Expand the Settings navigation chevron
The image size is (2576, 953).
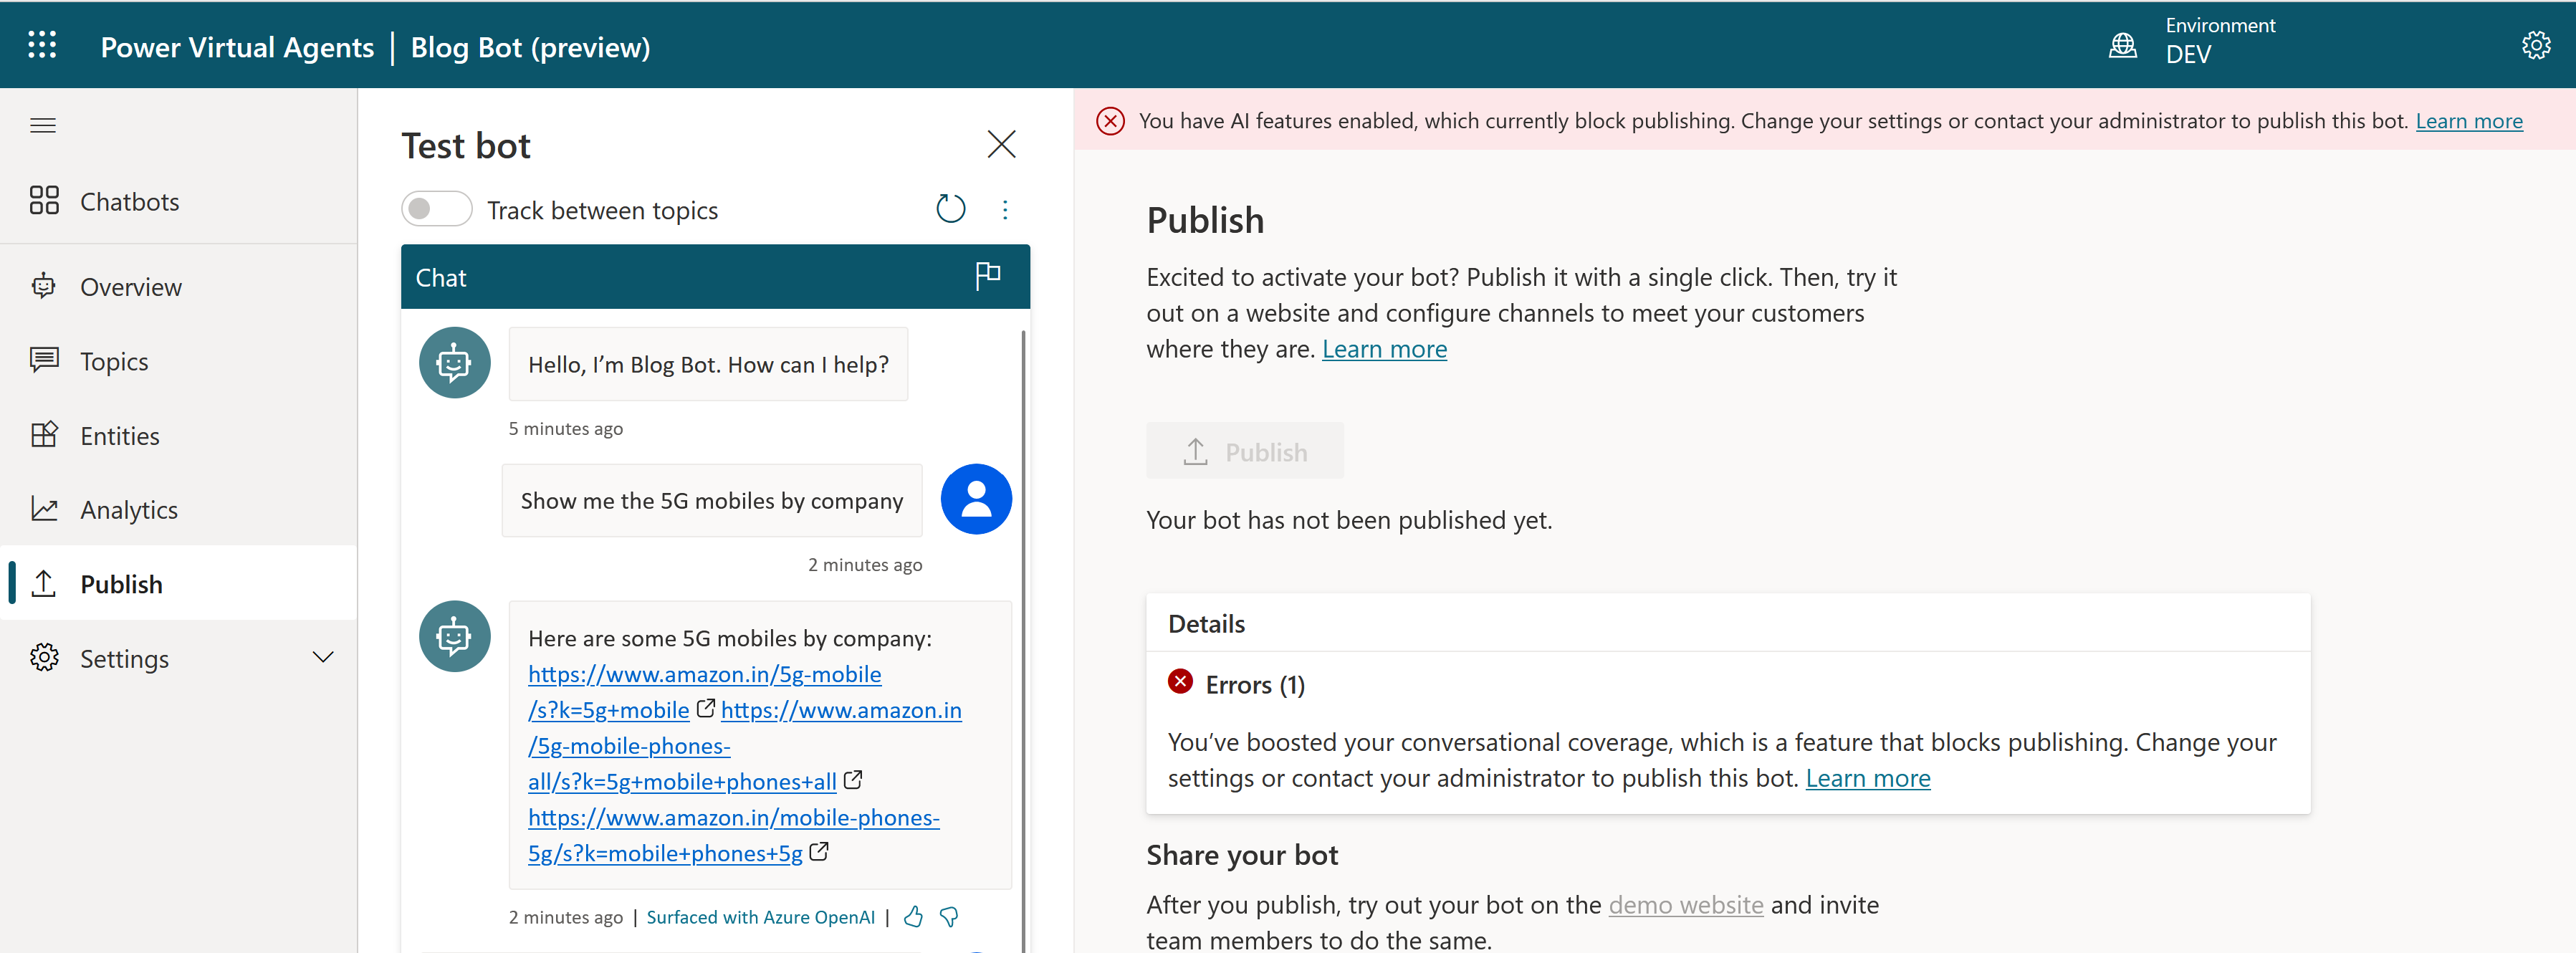click(x=322, y=657)
